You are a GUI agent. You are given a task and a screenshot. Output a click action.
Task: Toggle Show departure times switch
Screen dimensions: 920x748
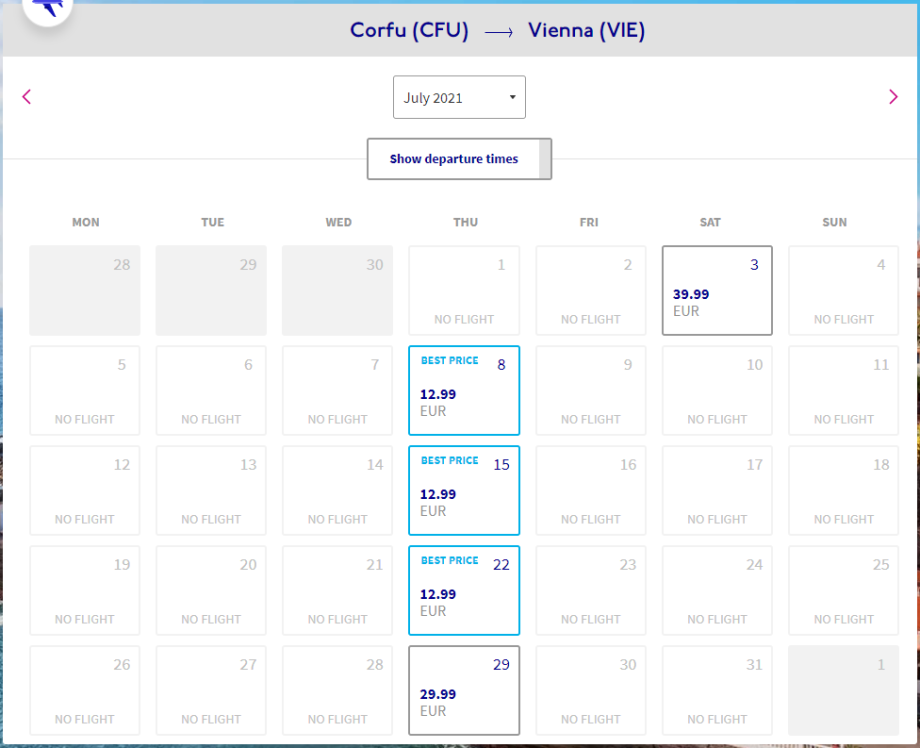click(459, 159)
